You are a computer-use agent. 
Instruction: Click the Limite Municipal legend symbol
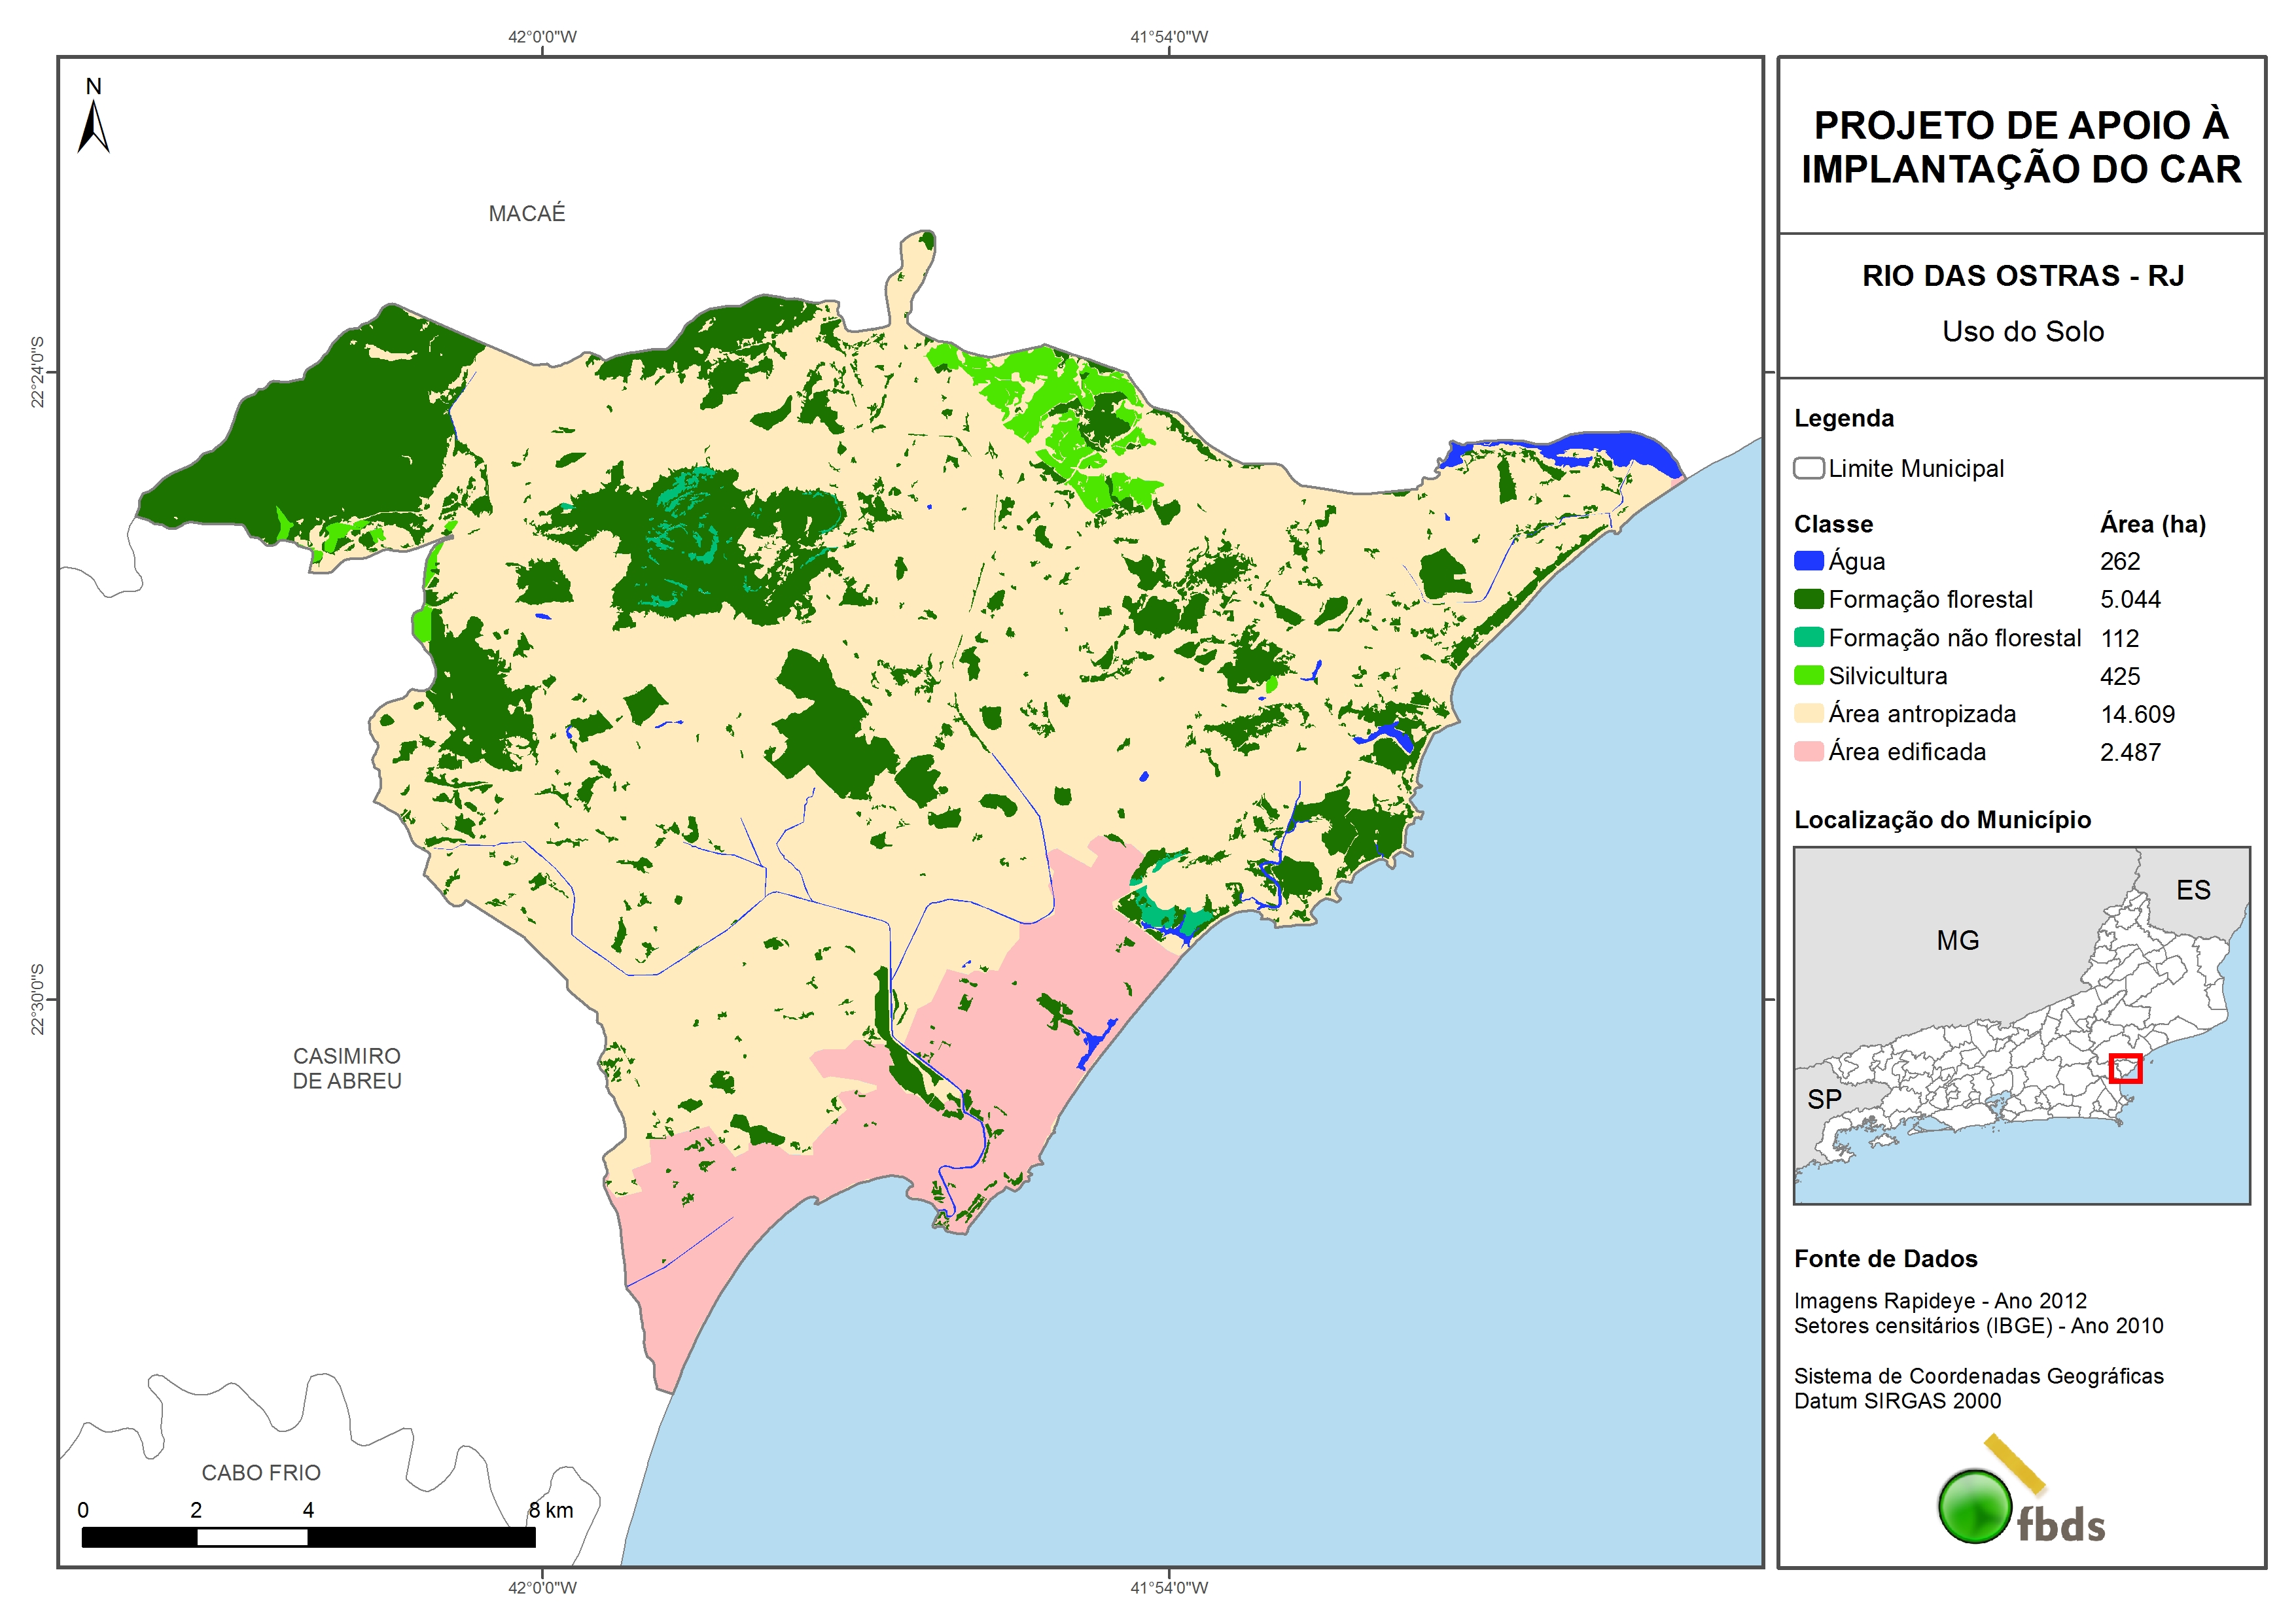coord(1808,468)
